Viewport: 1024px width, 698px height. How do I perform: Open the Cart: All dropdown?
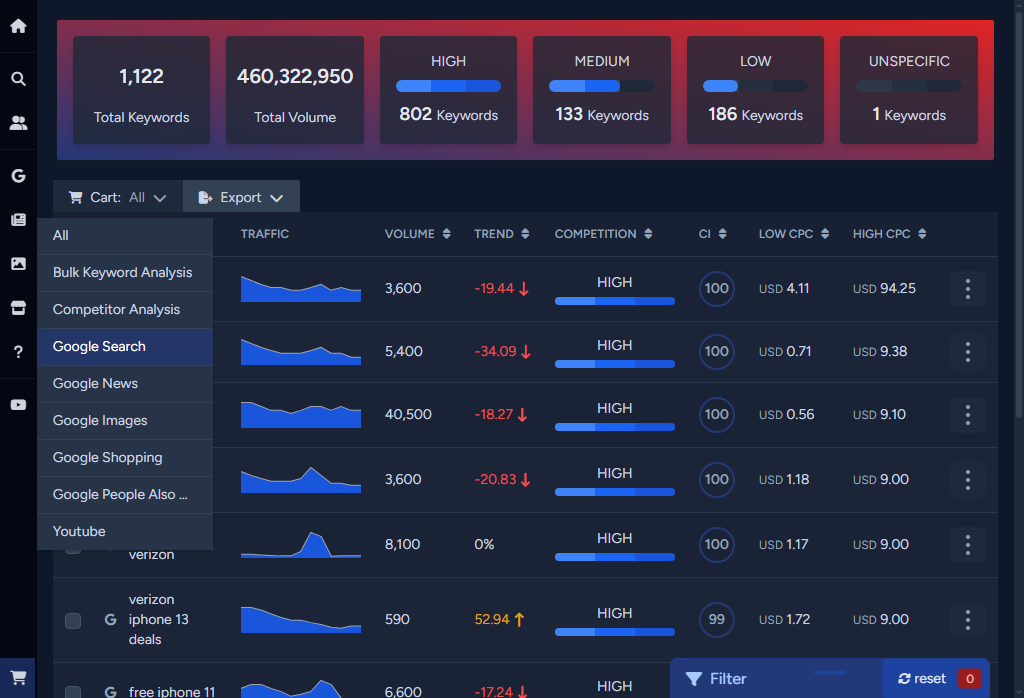coord(118,197)
